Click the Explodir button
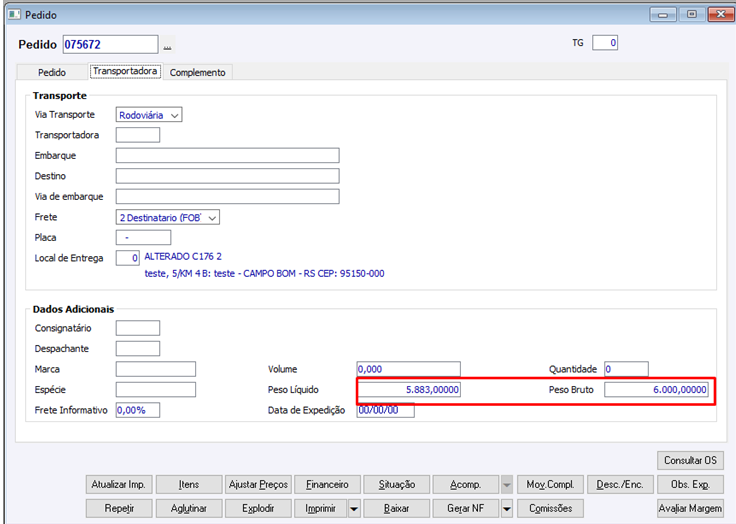This screenshot has width=736, height=524. tap(258, 508)
